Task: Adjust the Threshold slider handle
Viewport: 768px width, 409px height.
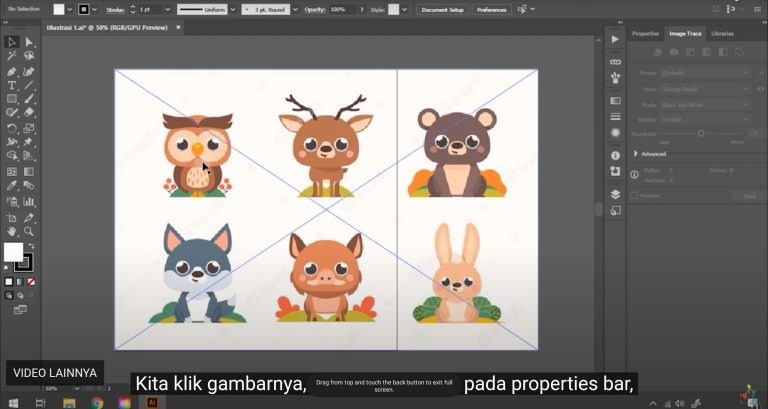Action: (700, 133)
